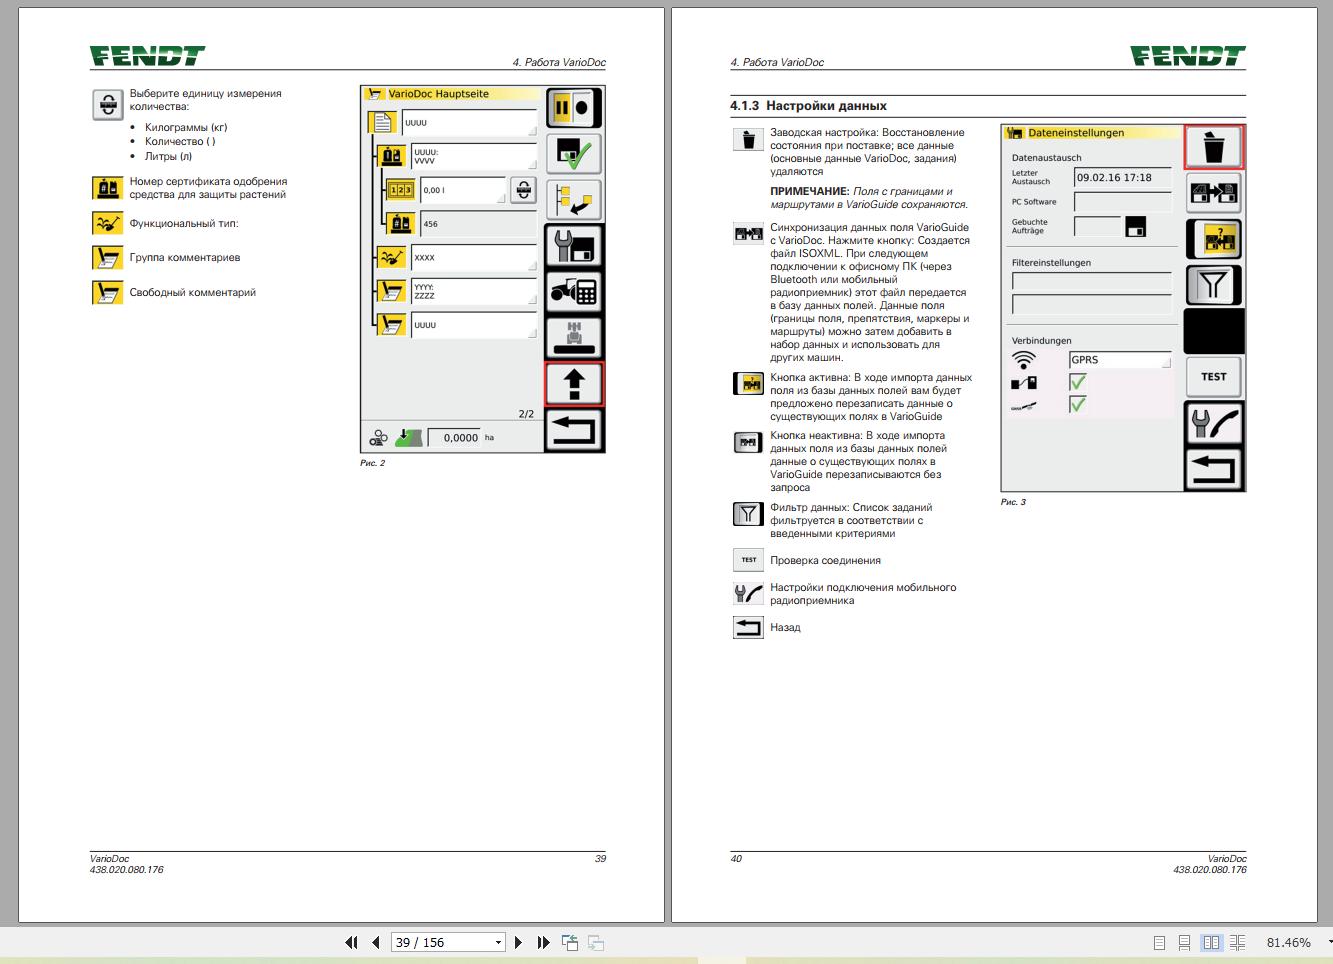Switch to single page layout

pos(1159,942)
